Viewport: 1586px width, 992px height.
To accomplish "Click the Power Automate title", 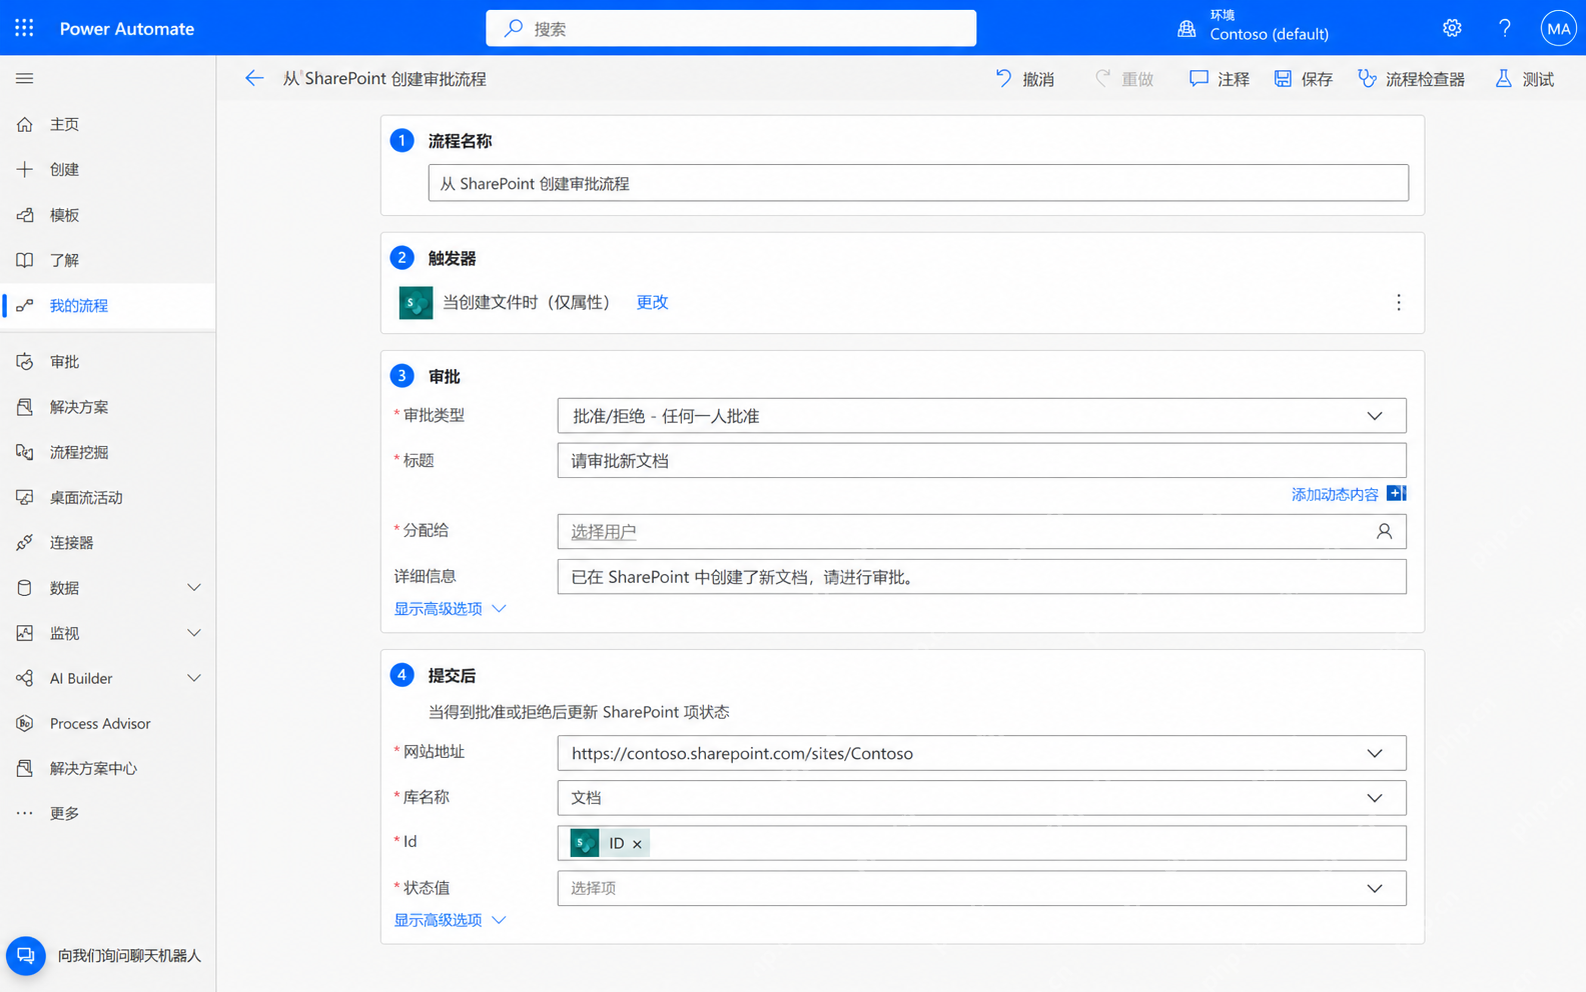I will (x=127, y=28).
